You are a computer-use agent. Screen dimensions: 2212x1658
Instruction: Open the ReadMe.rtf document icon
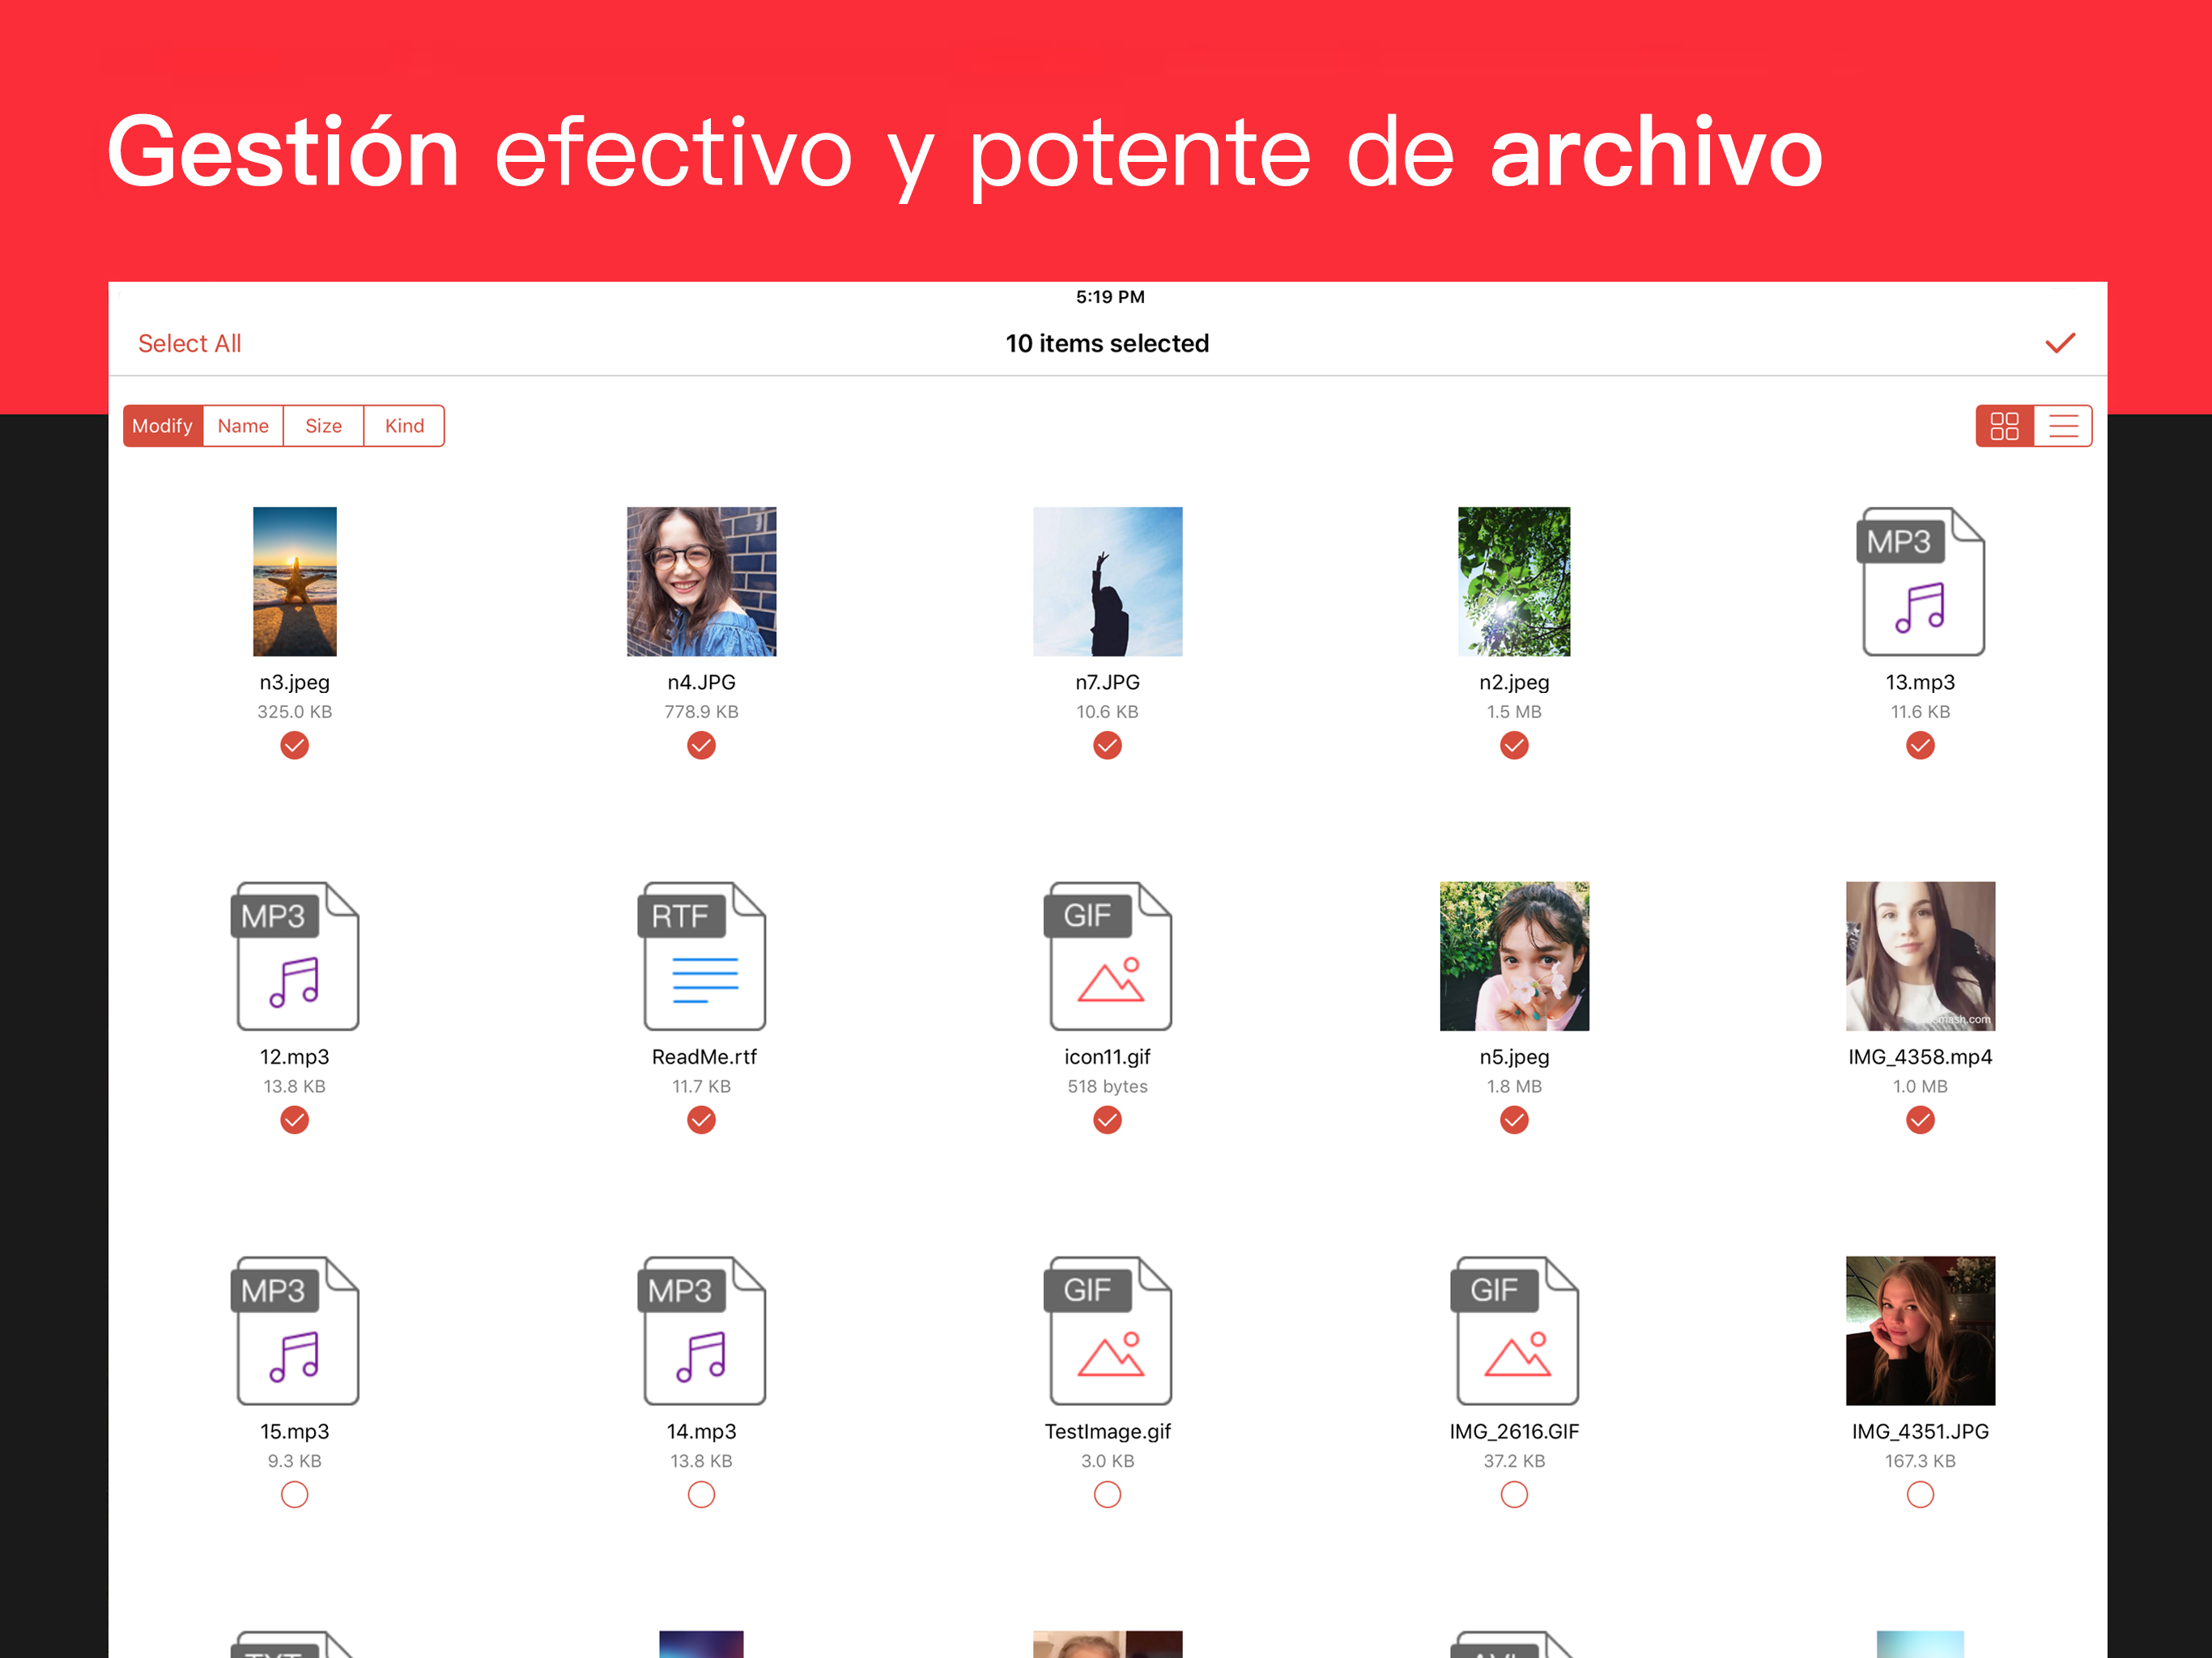click(x=702, y=956)
